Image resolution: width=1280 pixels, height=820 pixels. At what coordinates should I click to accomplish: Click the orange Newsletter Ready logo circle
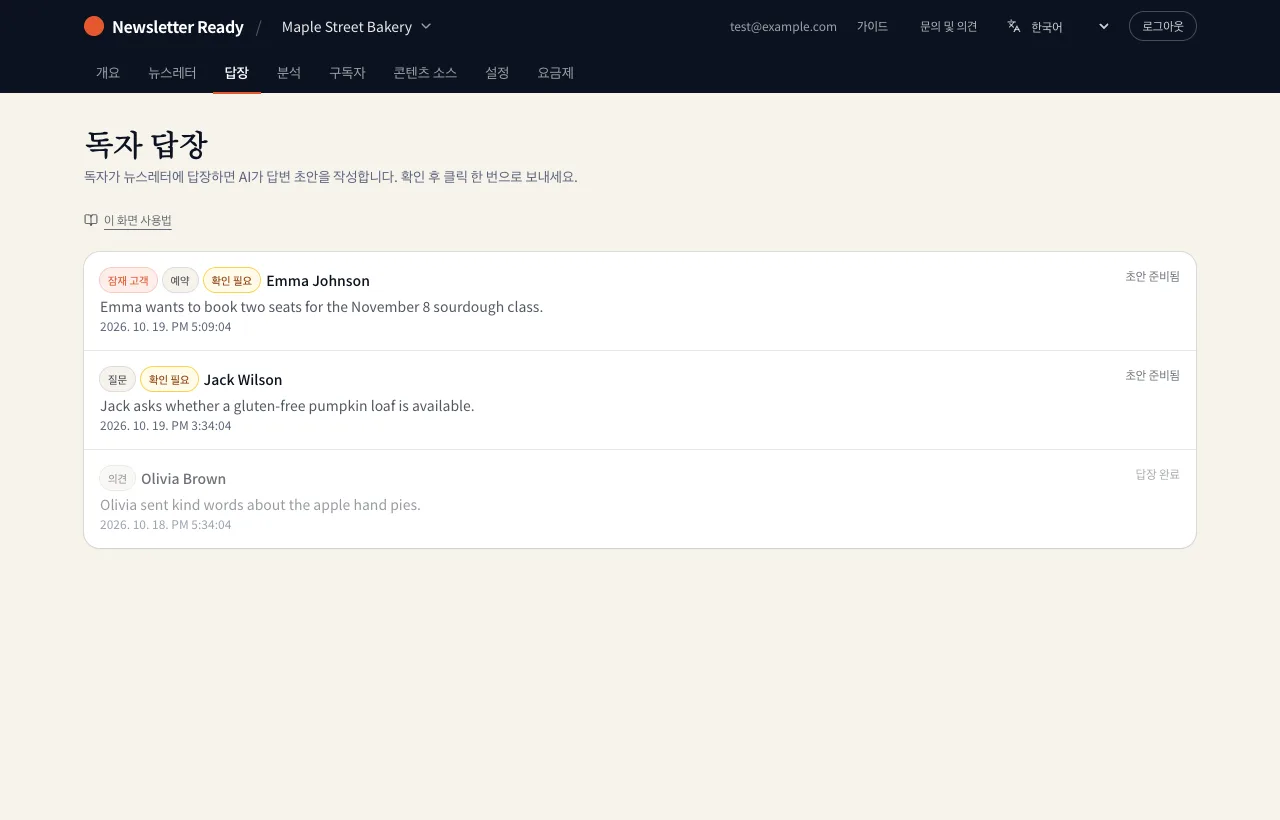tap(94, 26)
